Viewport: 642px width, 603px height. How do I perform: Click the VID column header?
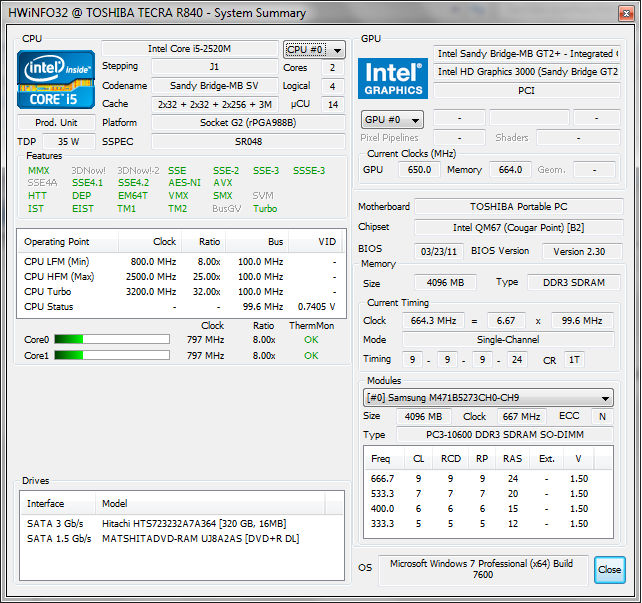click(x=317, y=242)
